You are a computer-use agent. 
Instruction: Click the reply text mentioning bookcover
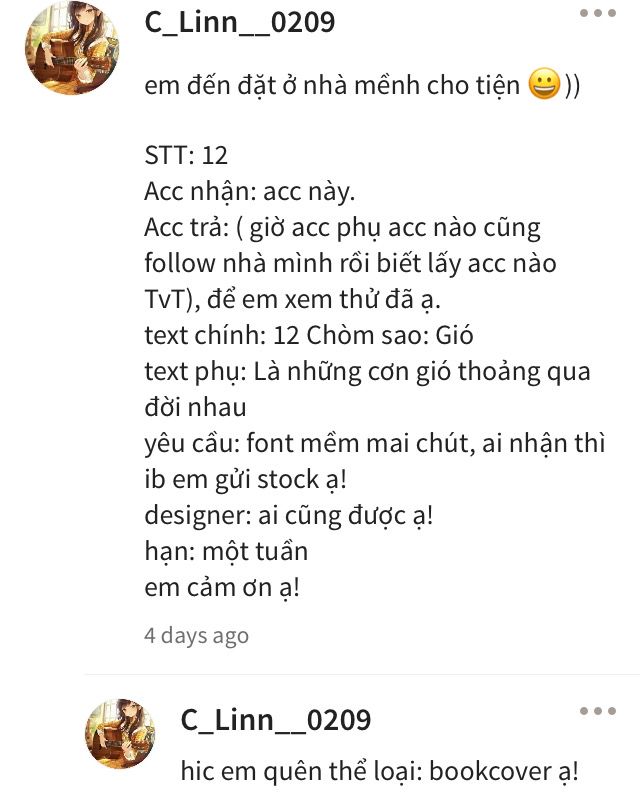(x=379, y=771)
